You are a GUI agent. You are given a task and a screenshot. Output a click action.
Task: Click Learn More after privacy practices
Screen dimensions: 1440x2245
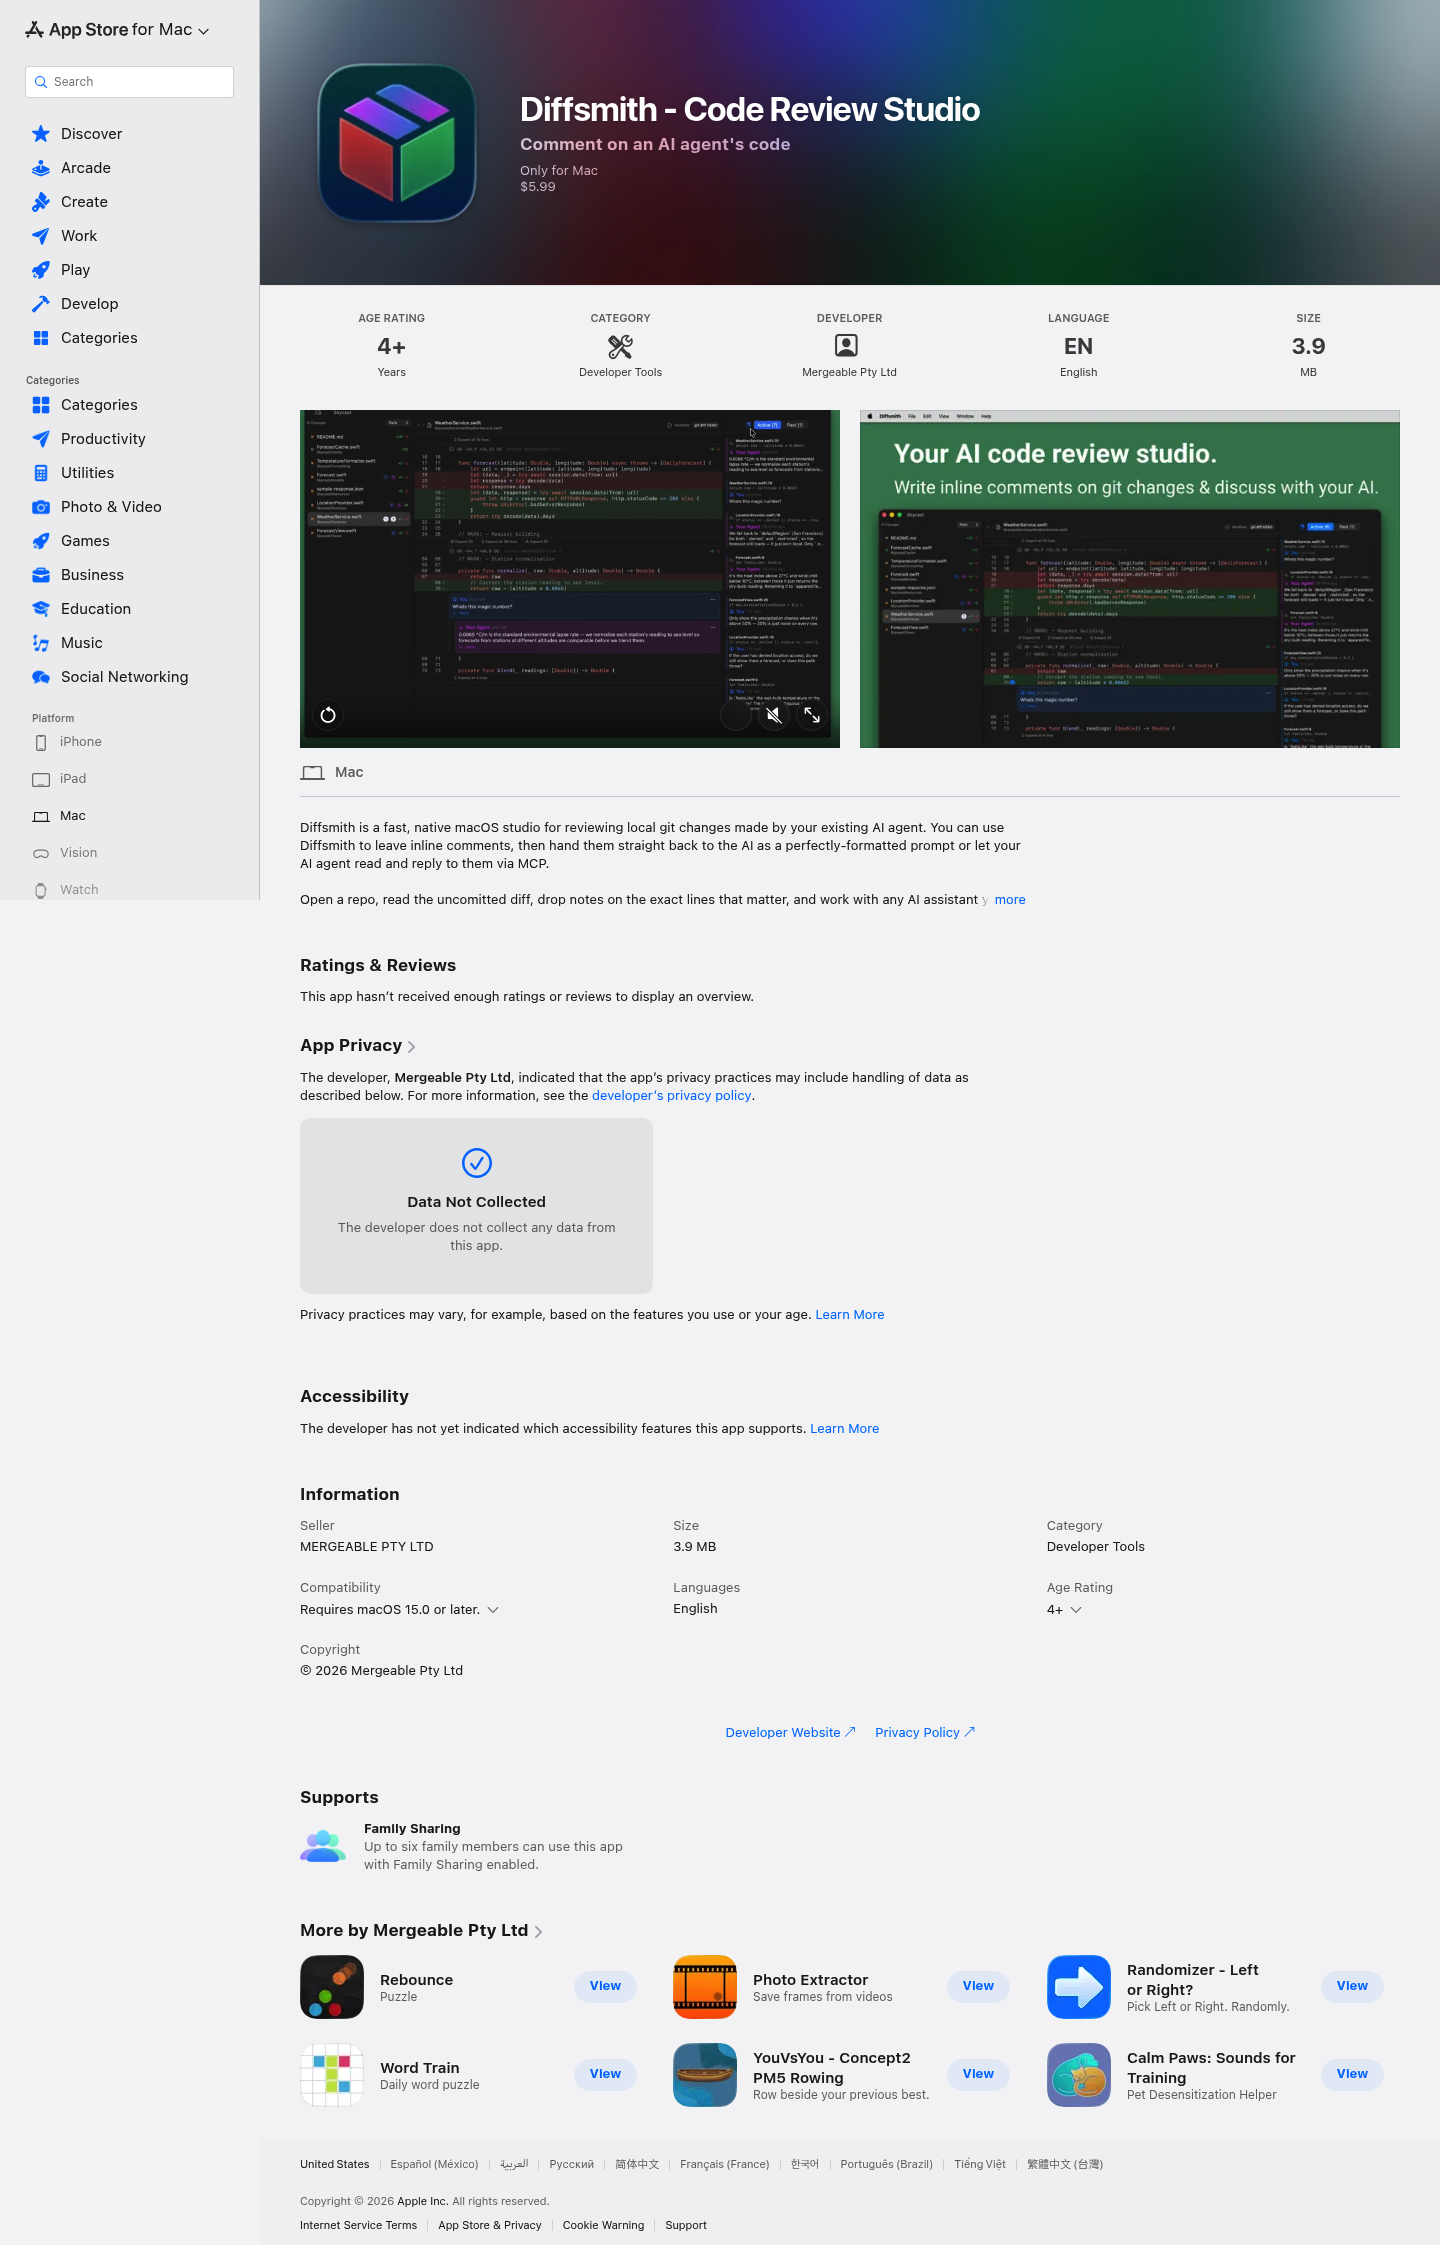[850, 1315]
